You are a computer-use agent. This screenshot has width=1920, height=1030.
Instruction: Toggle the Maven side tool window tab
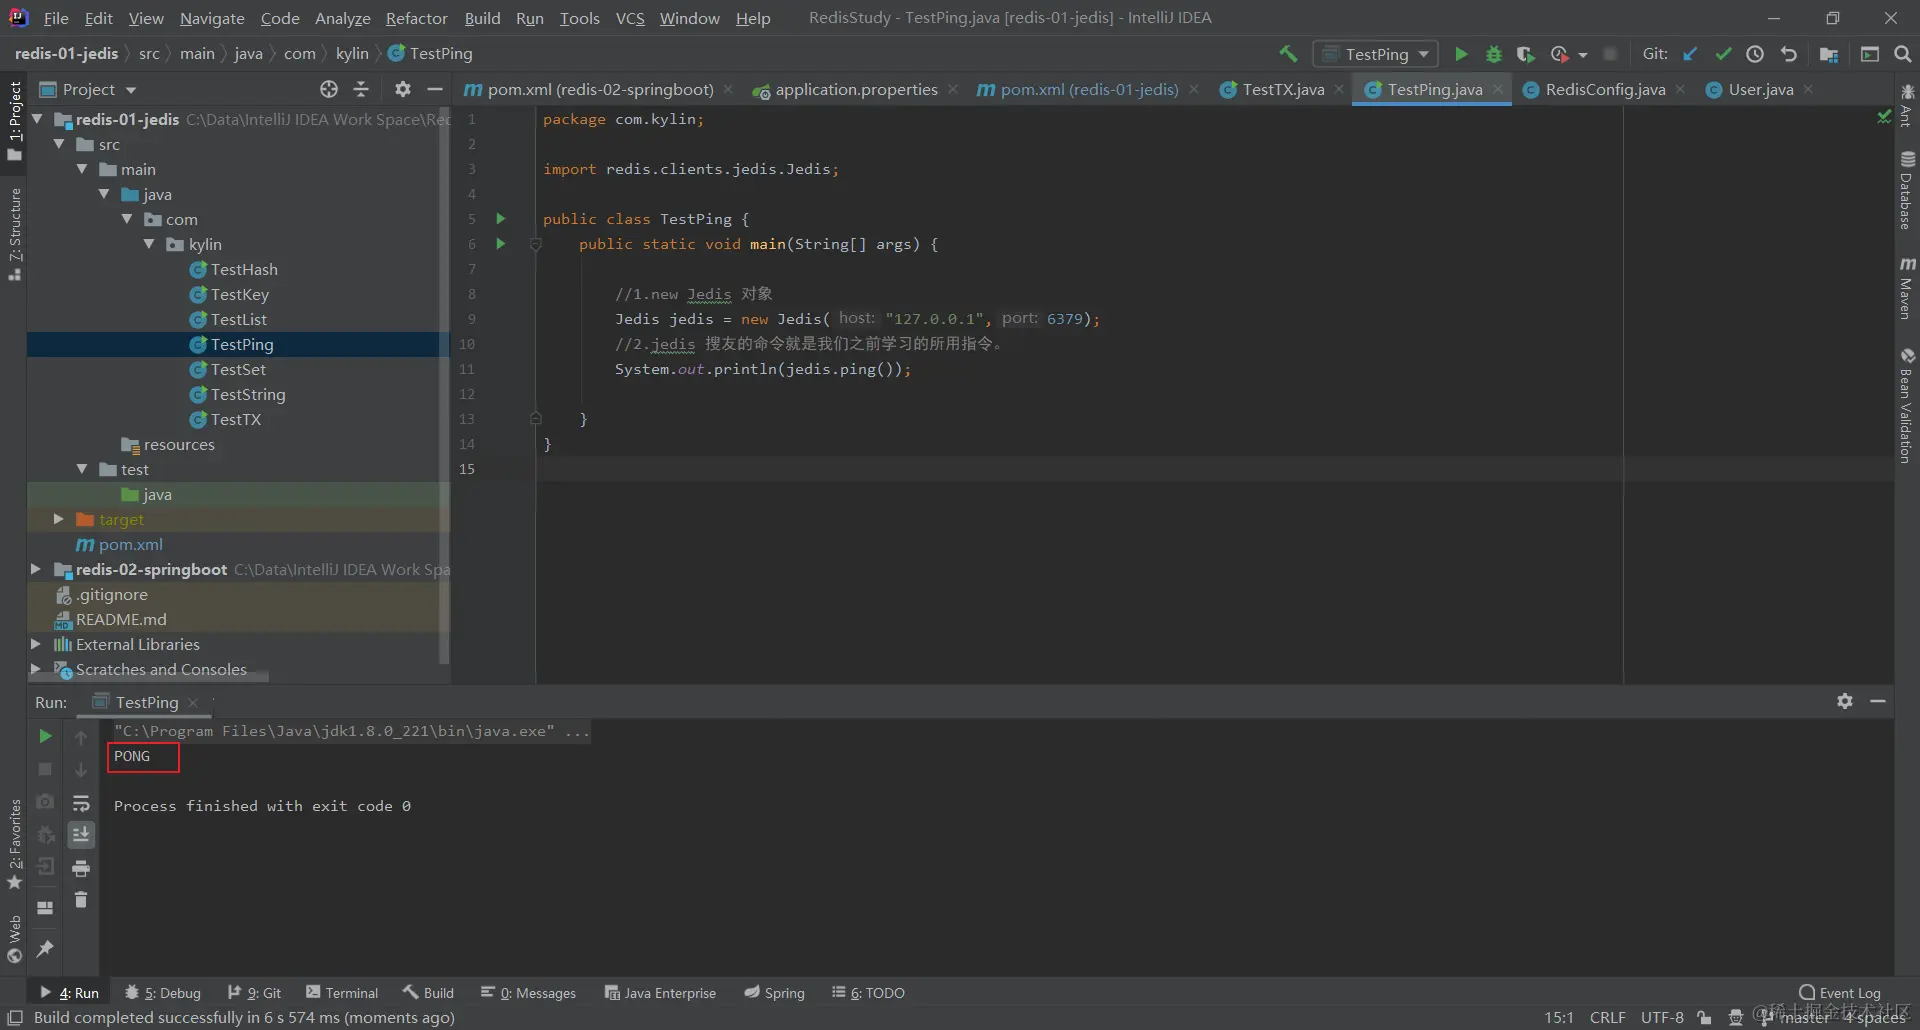pos(1907,288)
